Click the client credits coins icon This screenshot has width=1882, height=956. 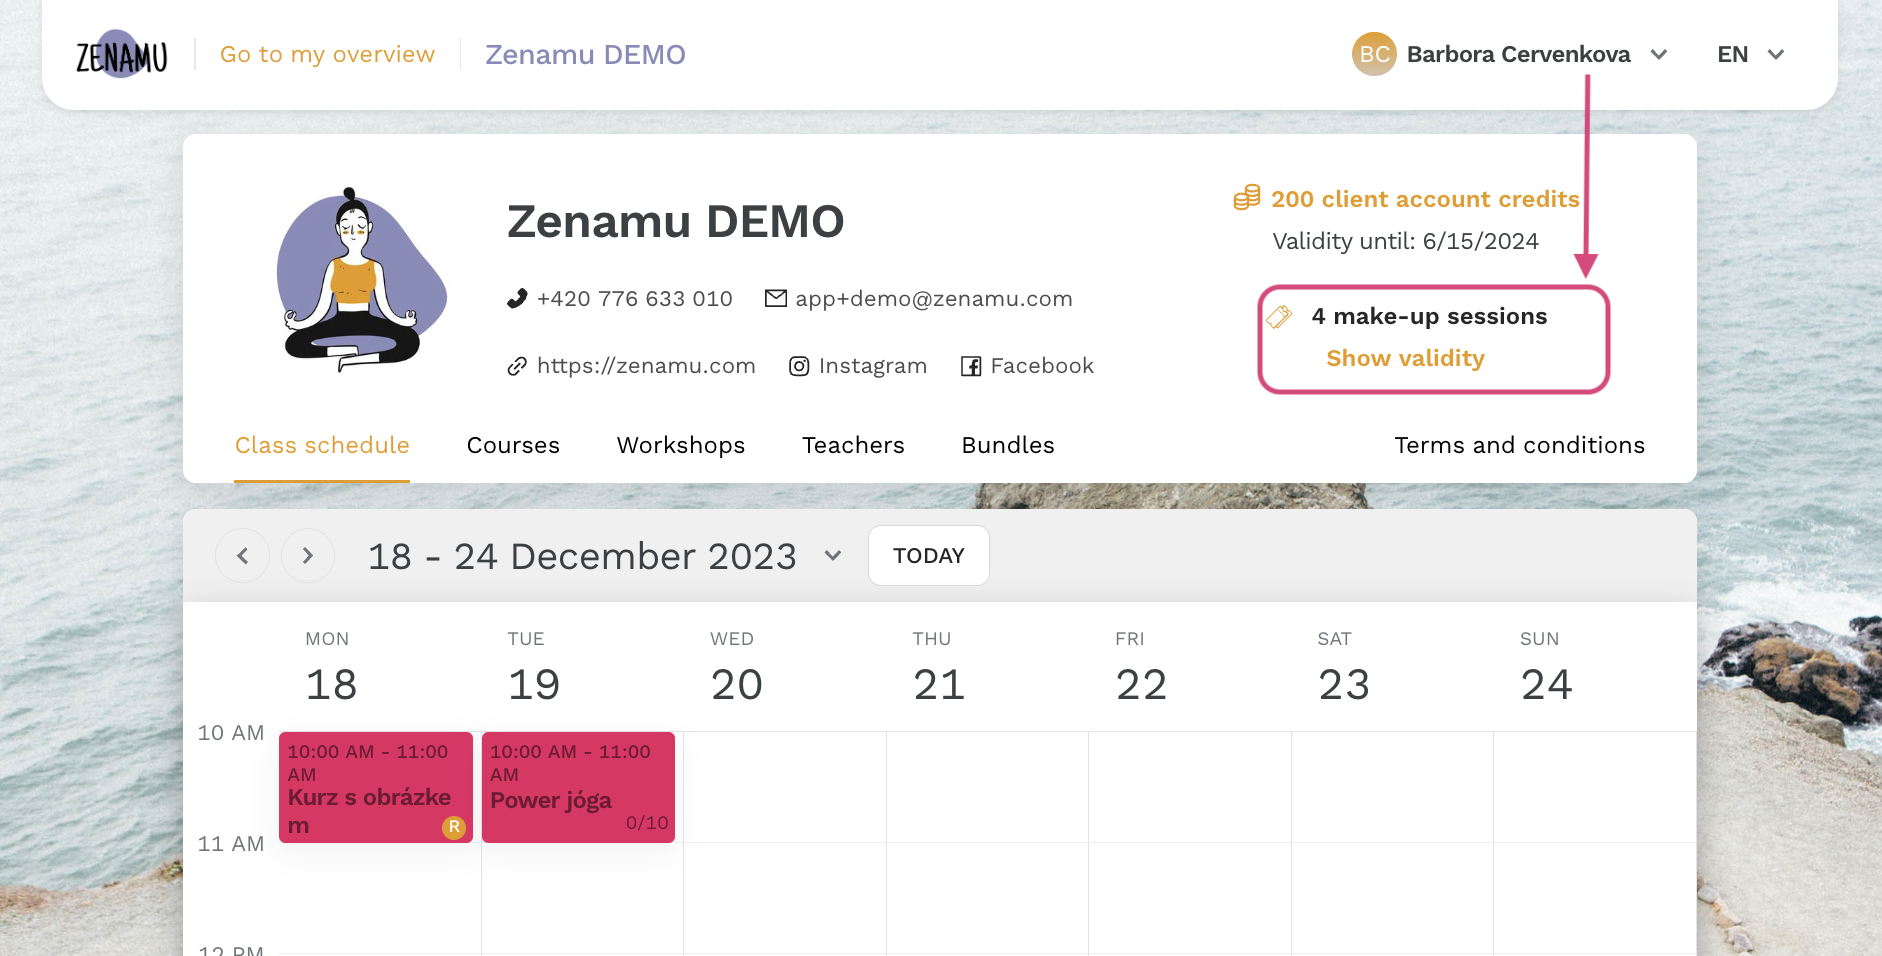pos(1247,198)
